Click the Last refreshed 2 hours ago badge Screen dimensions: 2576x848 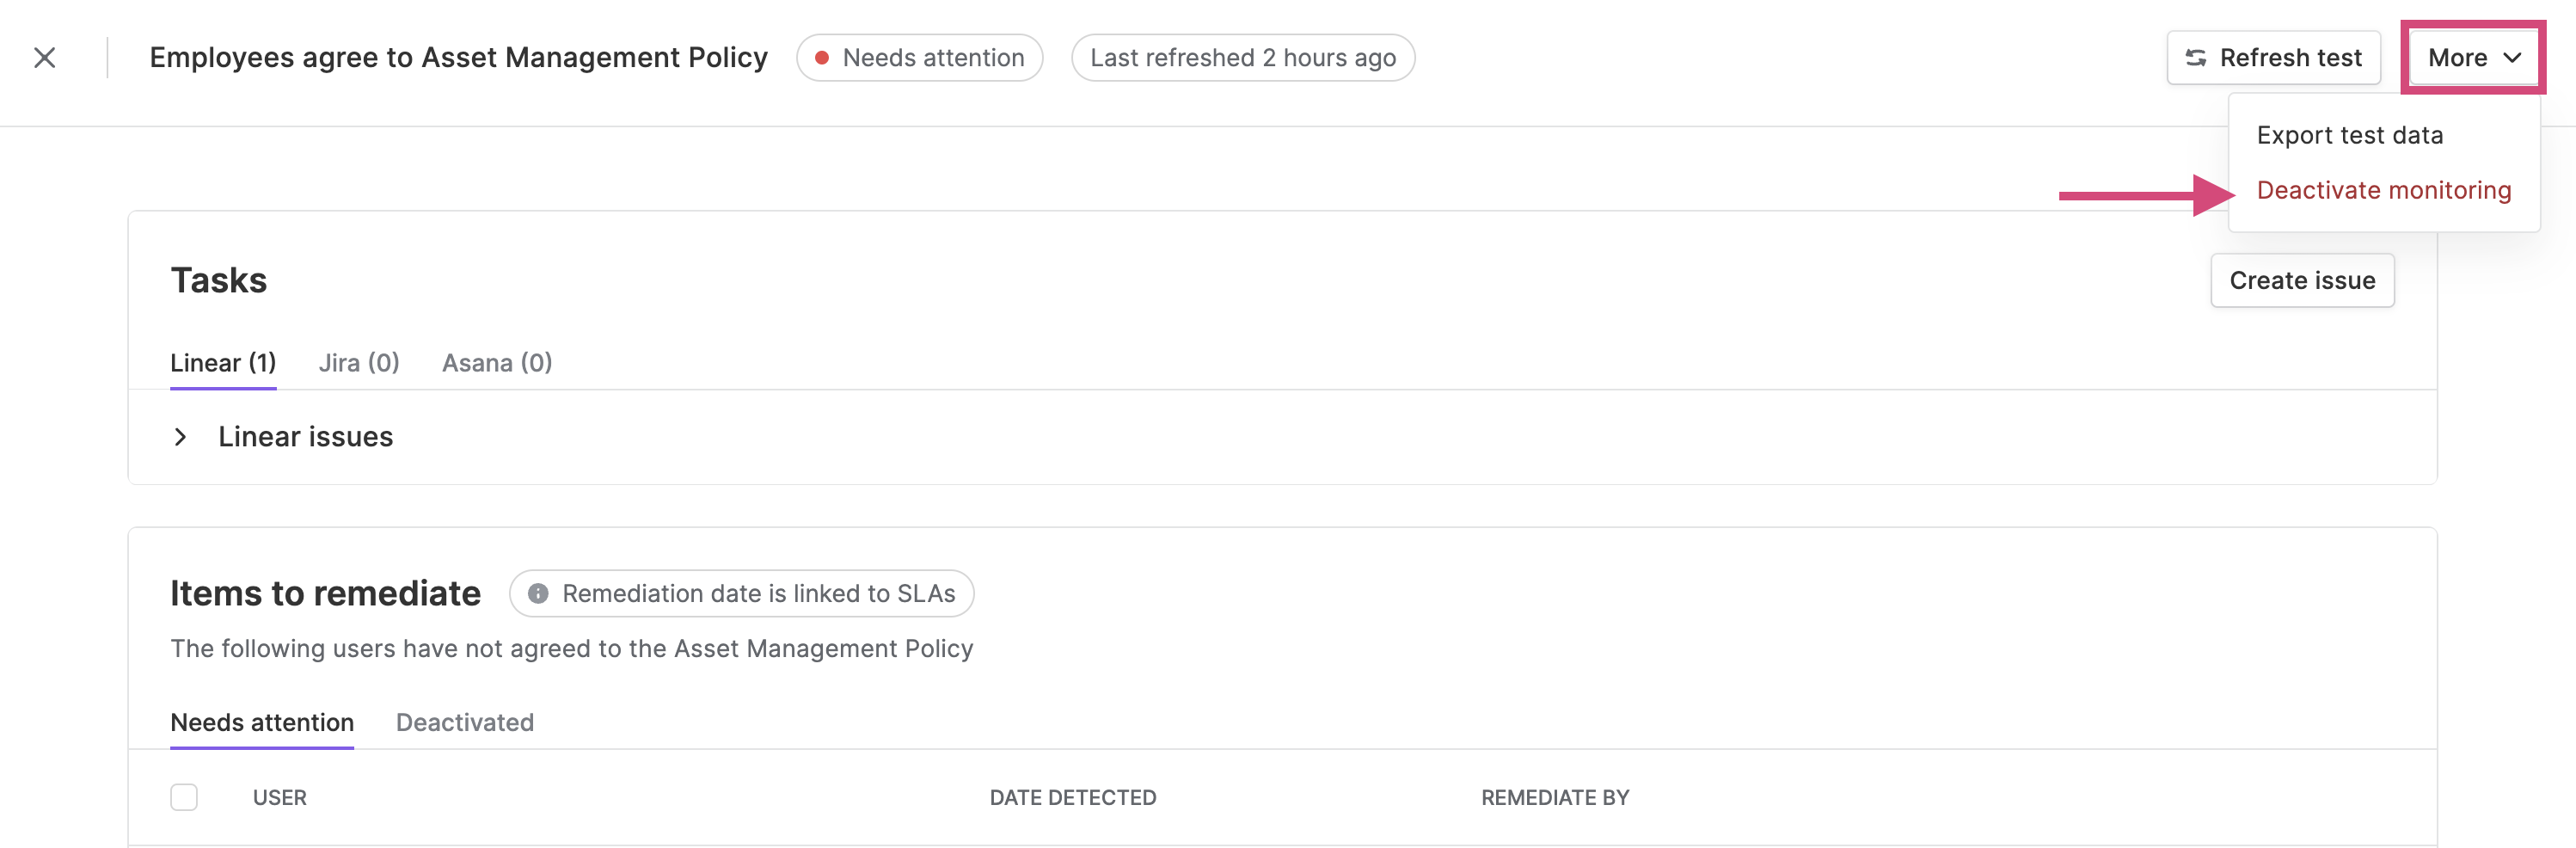[1243, 58]
